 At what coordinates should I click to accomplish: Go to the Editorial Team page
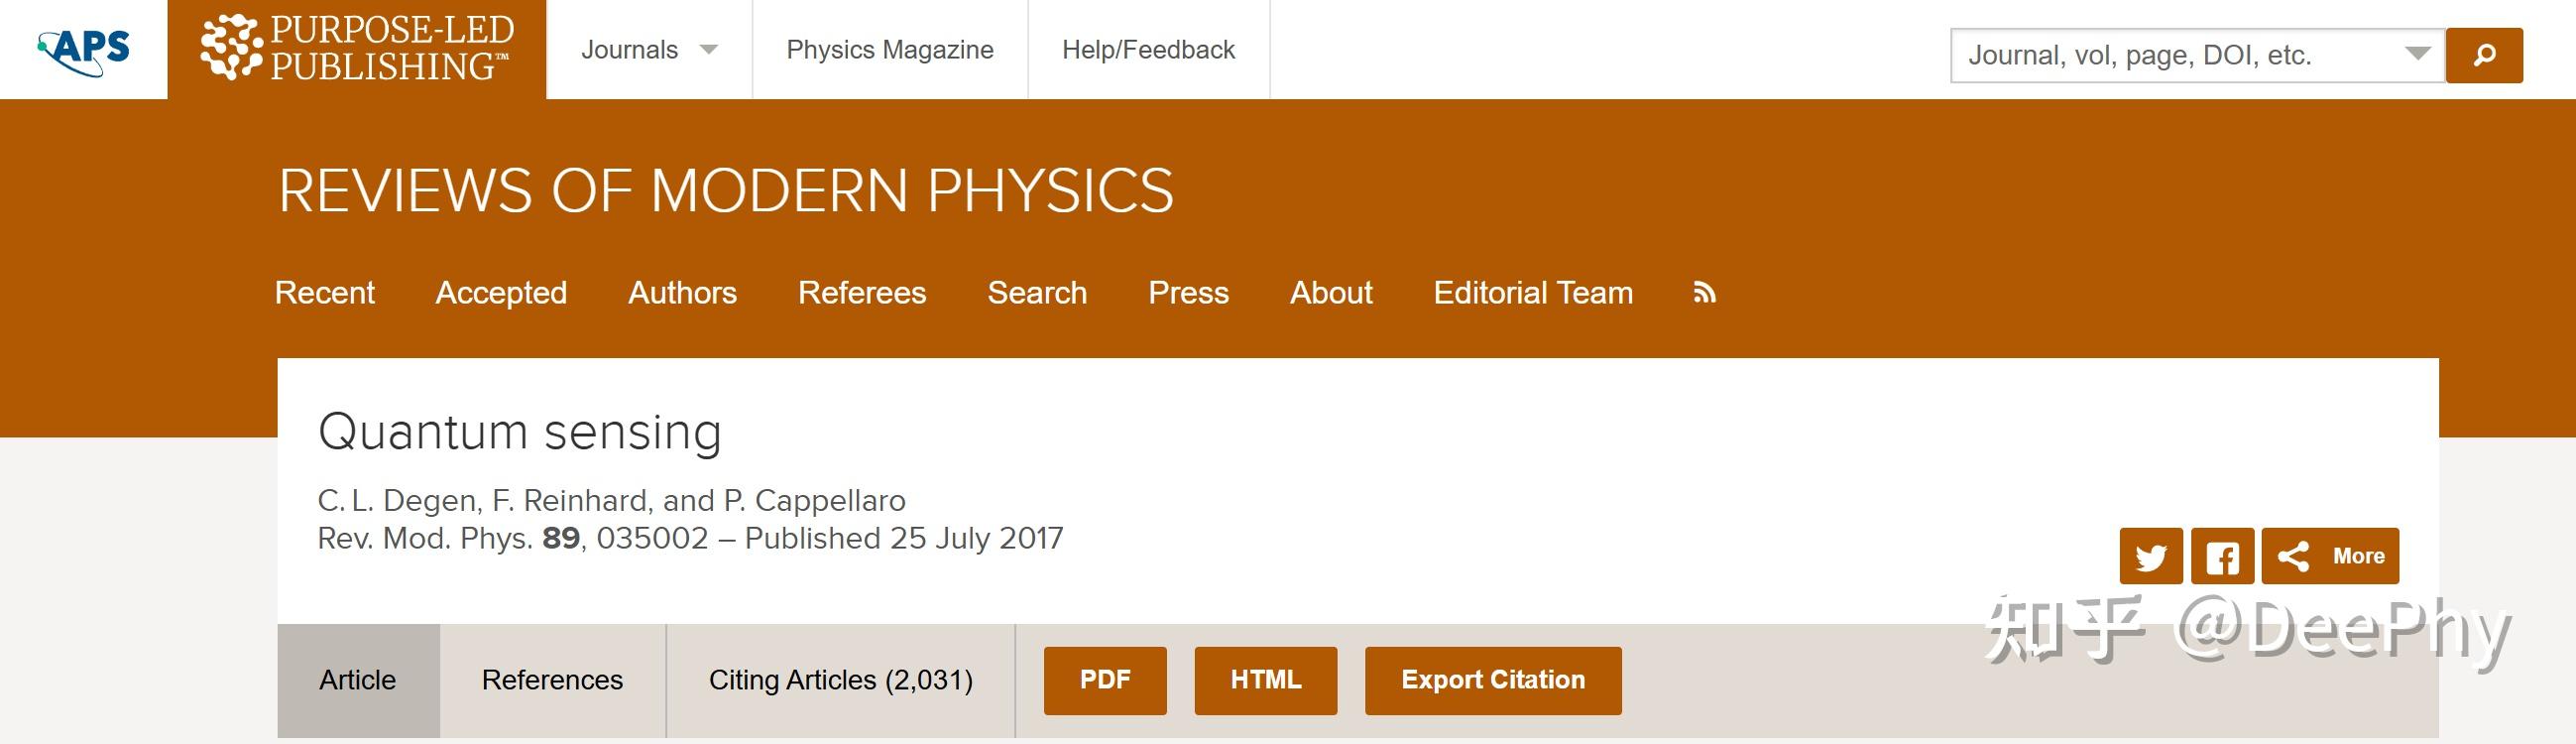[1533, 292]
